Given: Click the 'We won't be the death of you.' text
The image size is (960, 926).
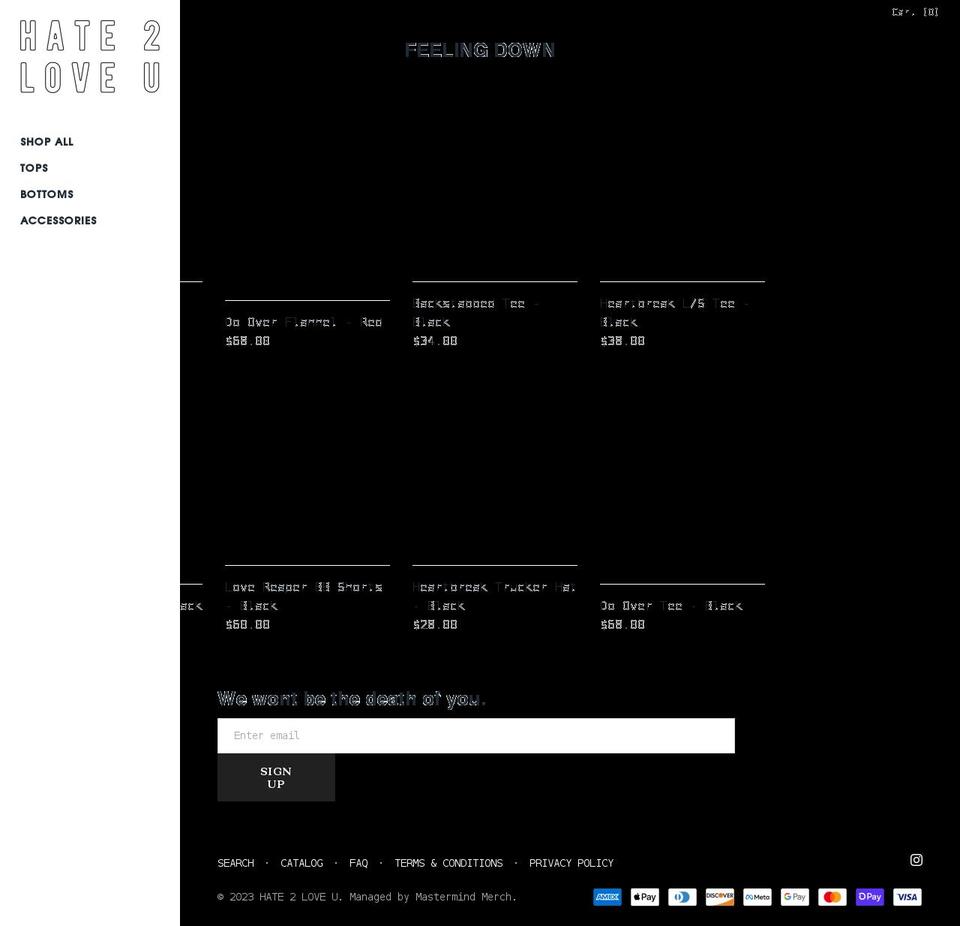Looking at the screenshot, I should pos(351,699).
